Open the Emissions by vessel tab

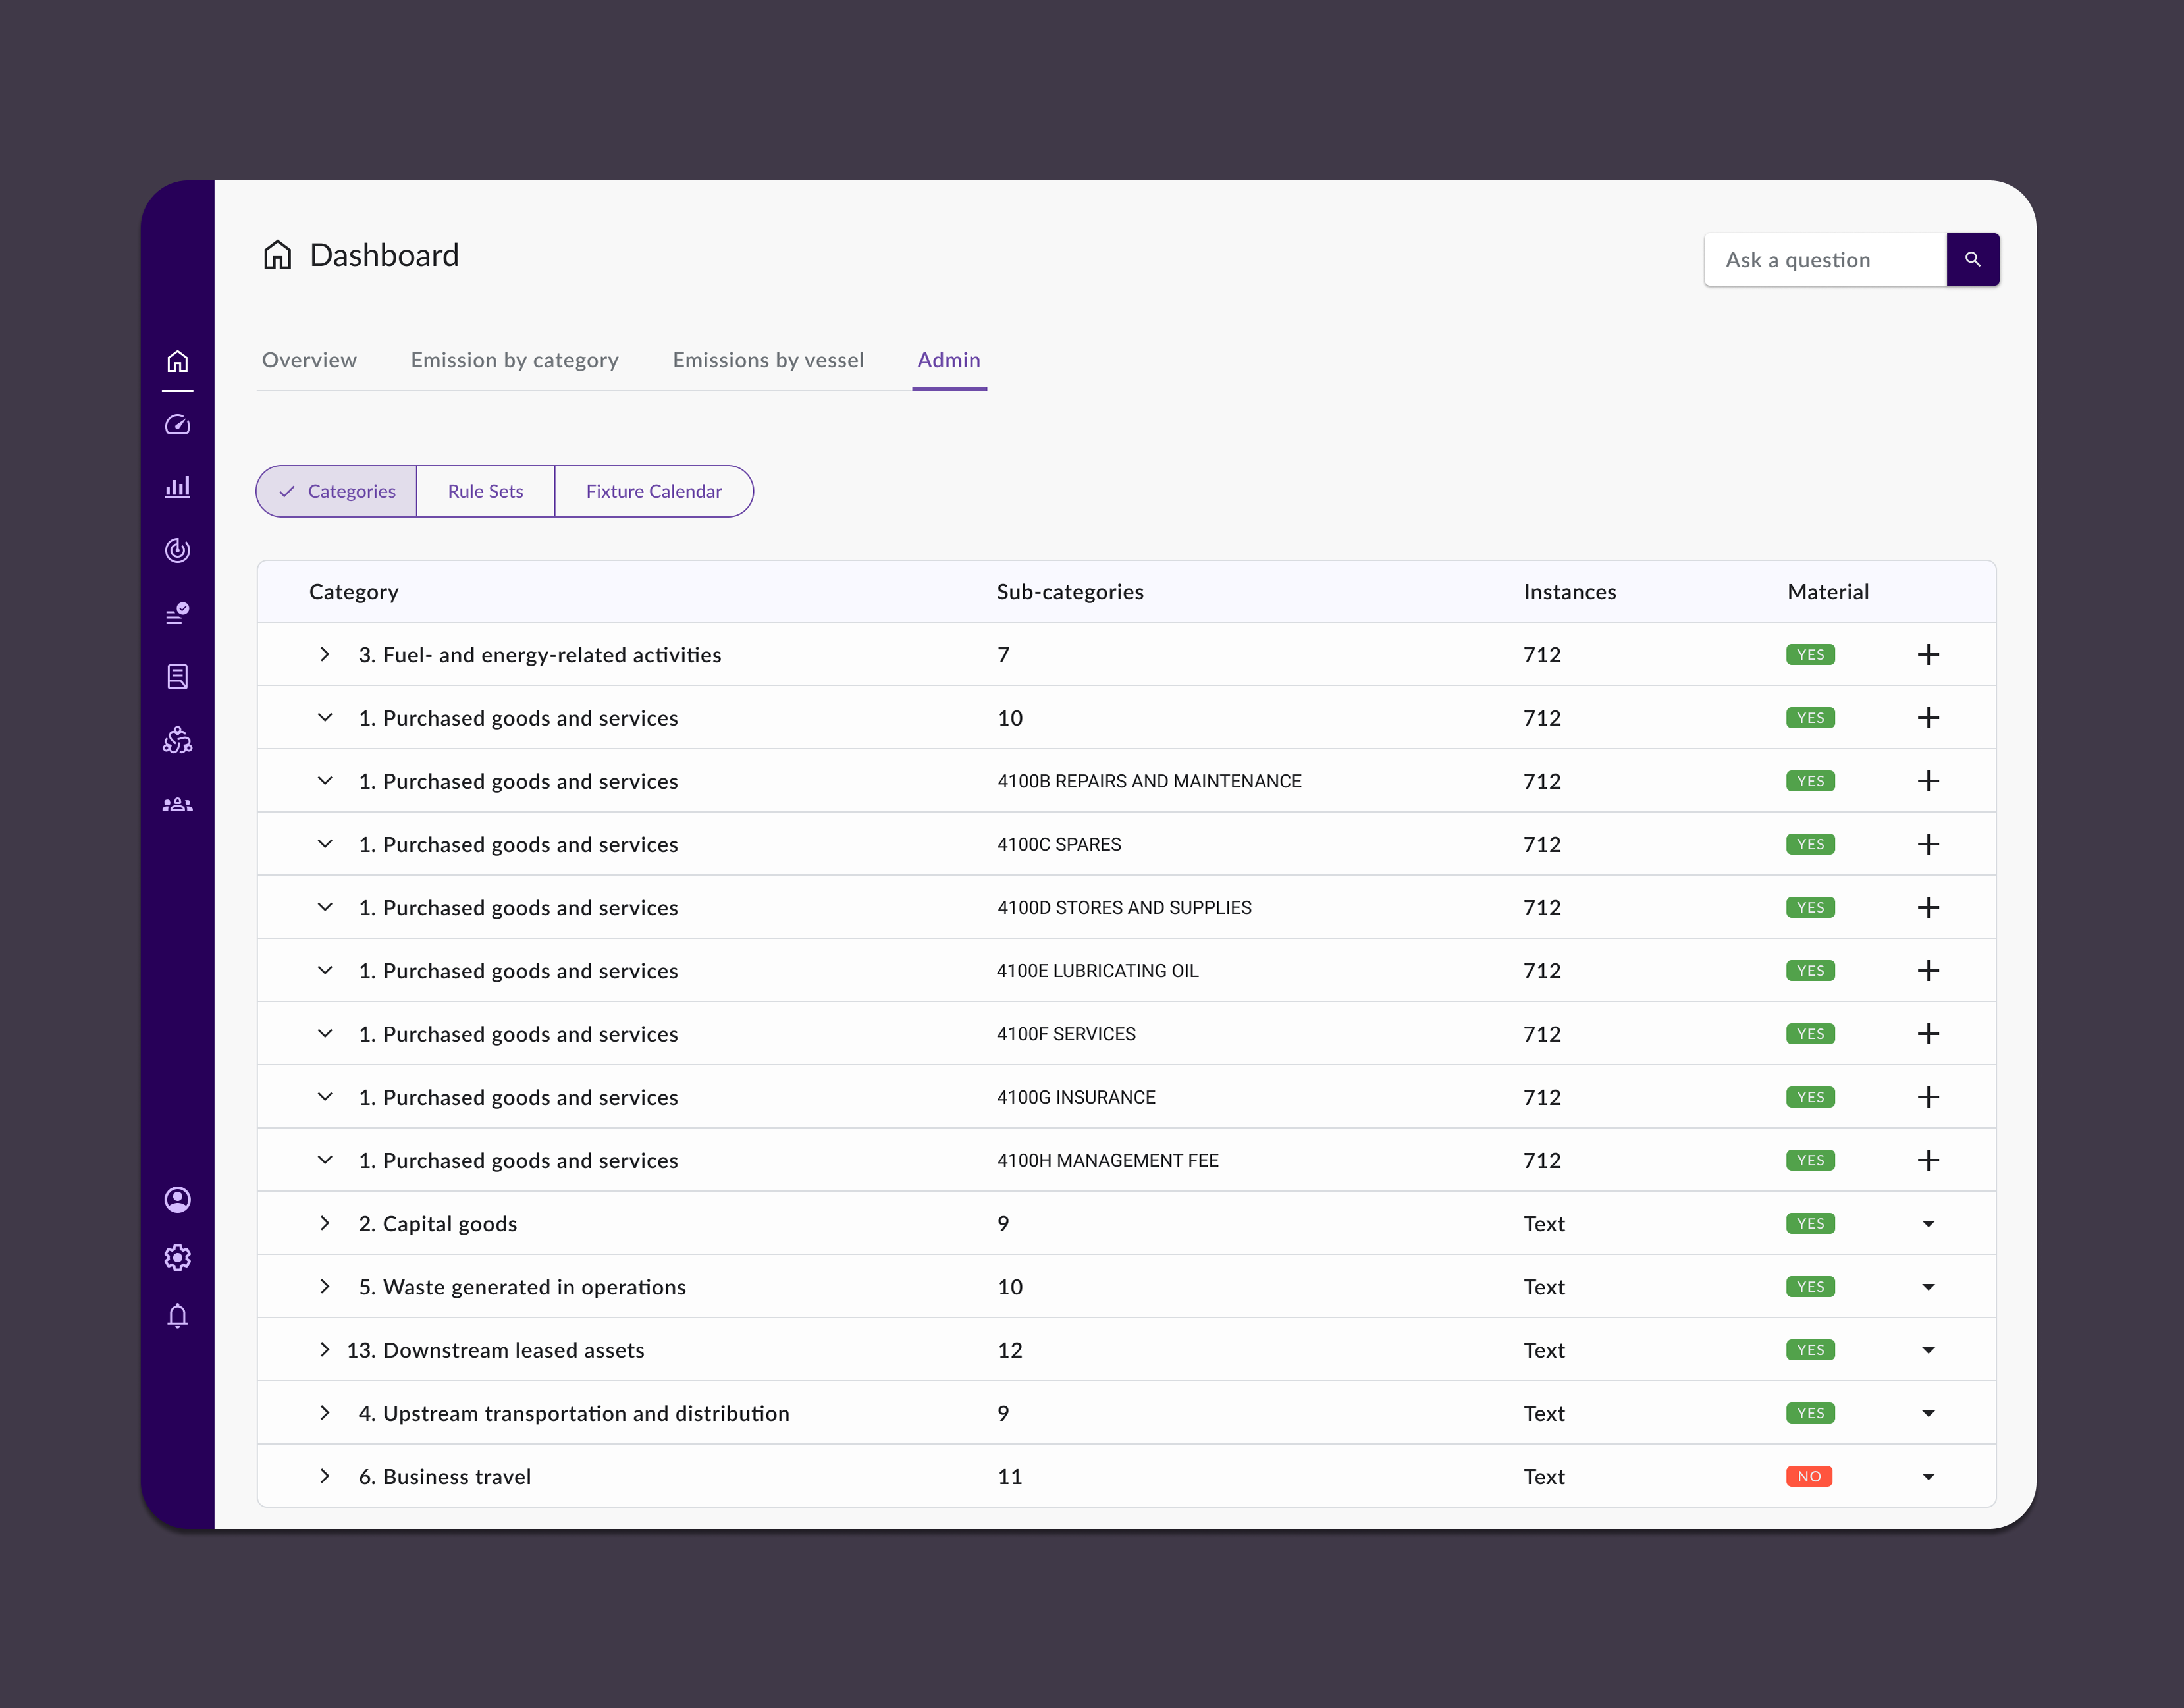coord(768,360)
